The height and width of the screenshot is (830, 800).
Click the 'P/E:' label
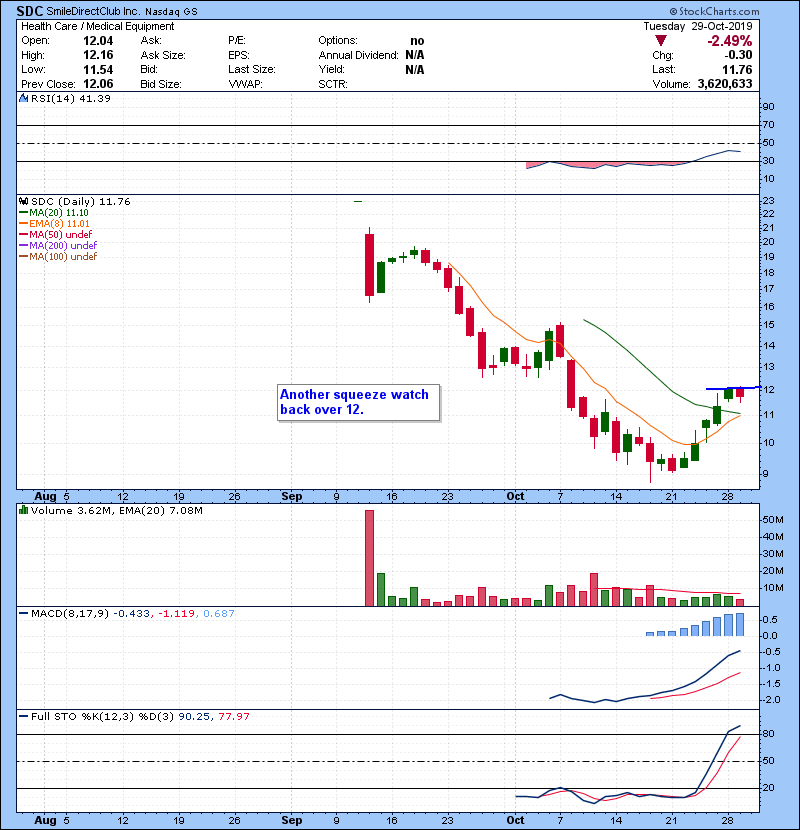(x=237, y=41)
